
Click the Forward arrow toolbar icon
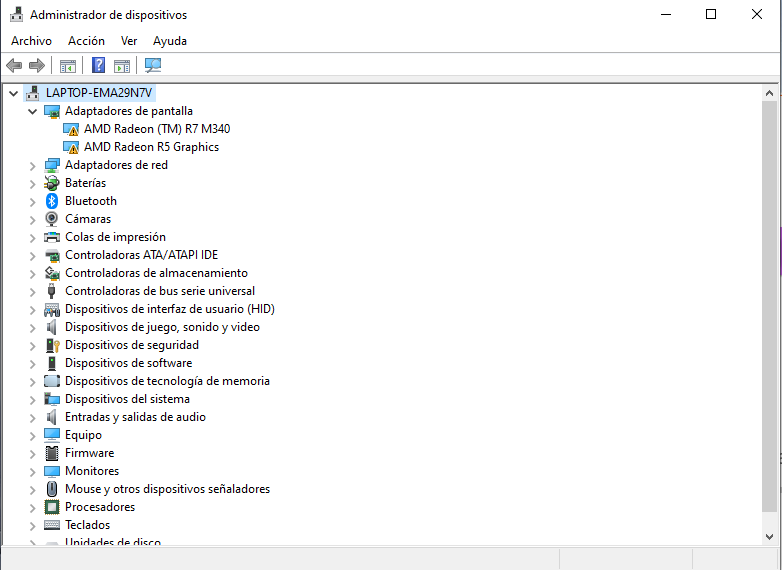[37, 65]
